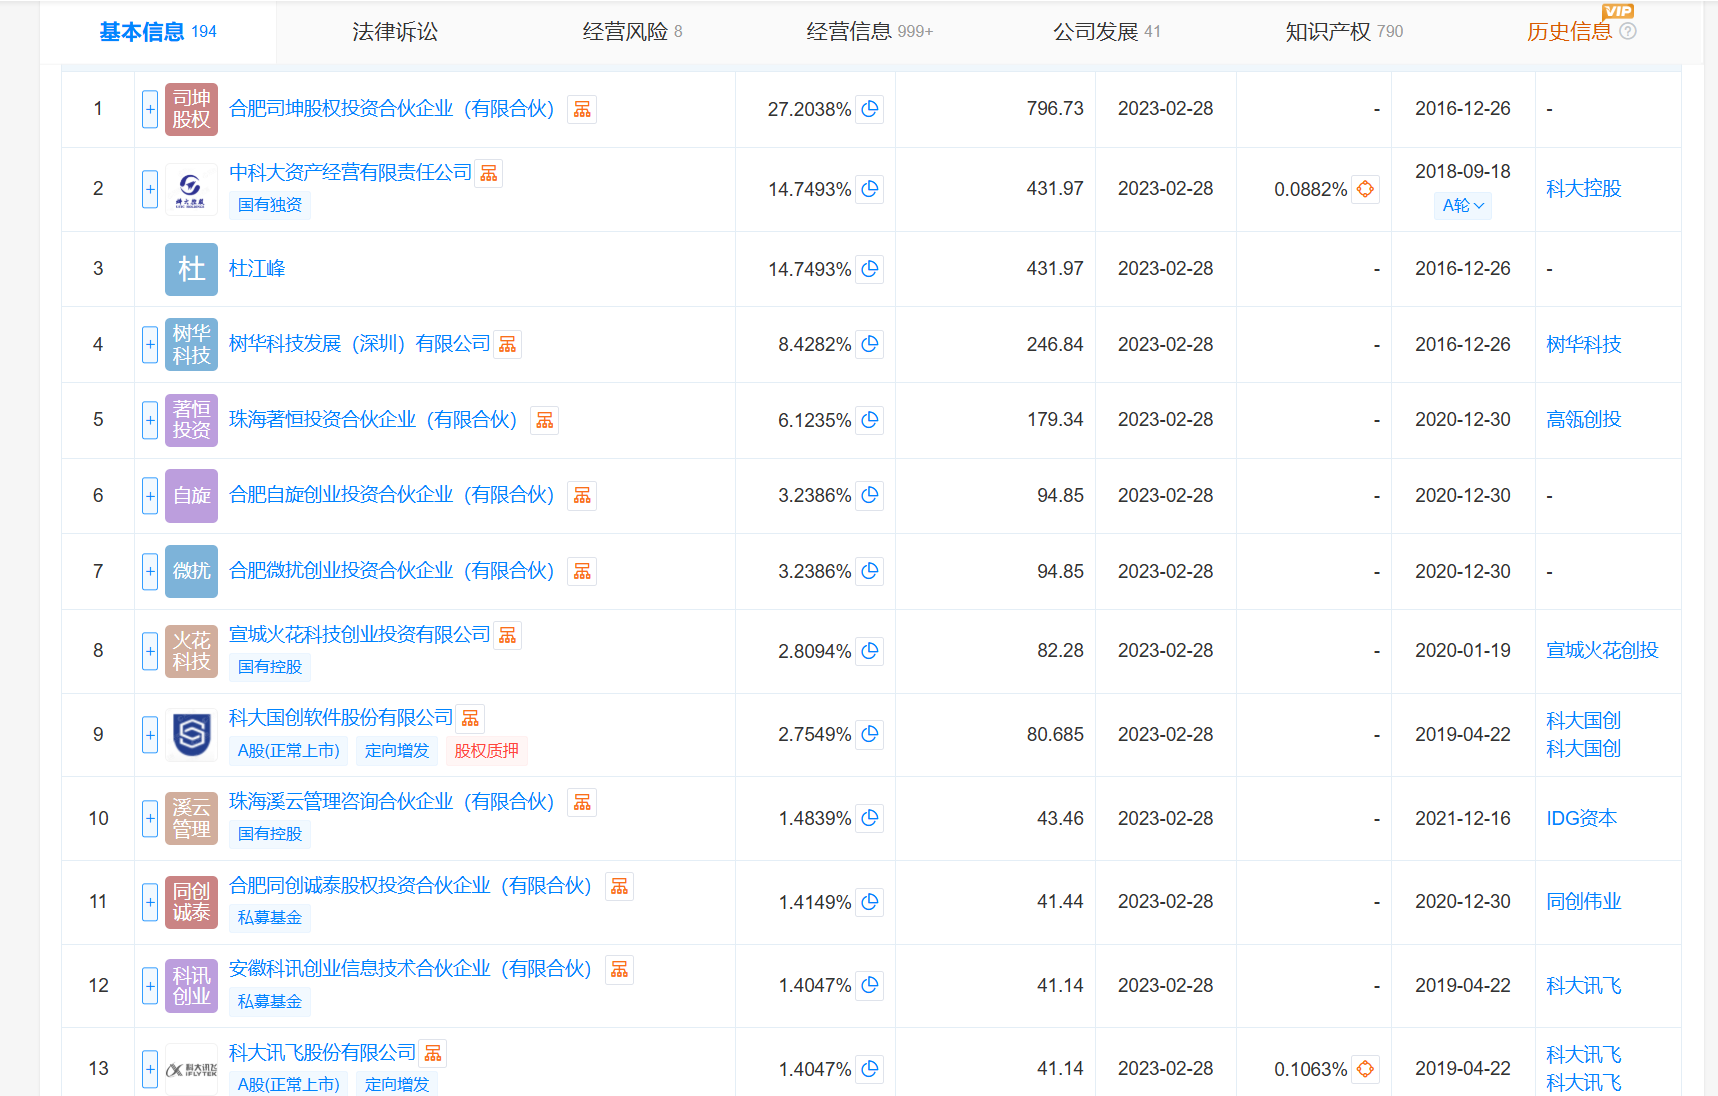The image size is (1718, 1096).
Task: Open 宣城火花创投 related institution link
Action: [1602, 651]
